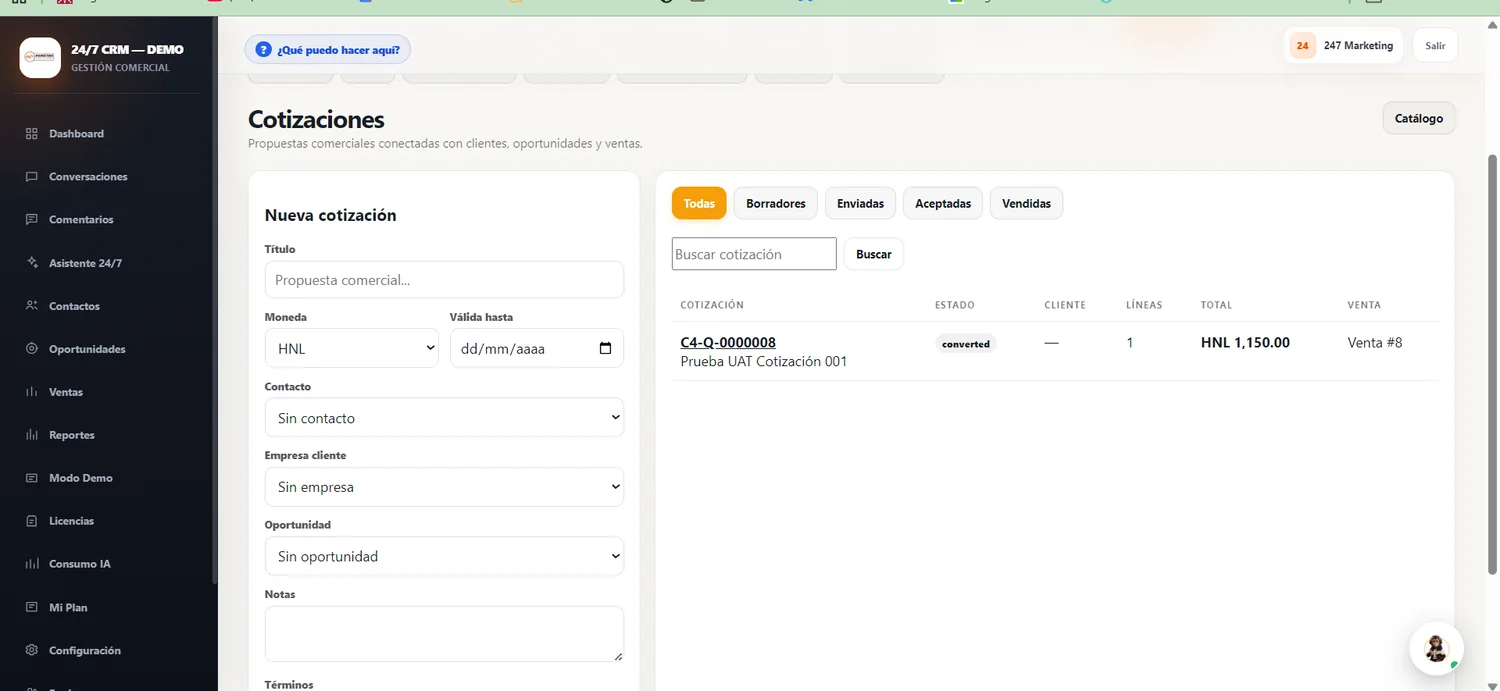Open Ventas in the sidebar
This screenshot has width=1500, height=691.
pyautogui.click(x=66, y=392)
